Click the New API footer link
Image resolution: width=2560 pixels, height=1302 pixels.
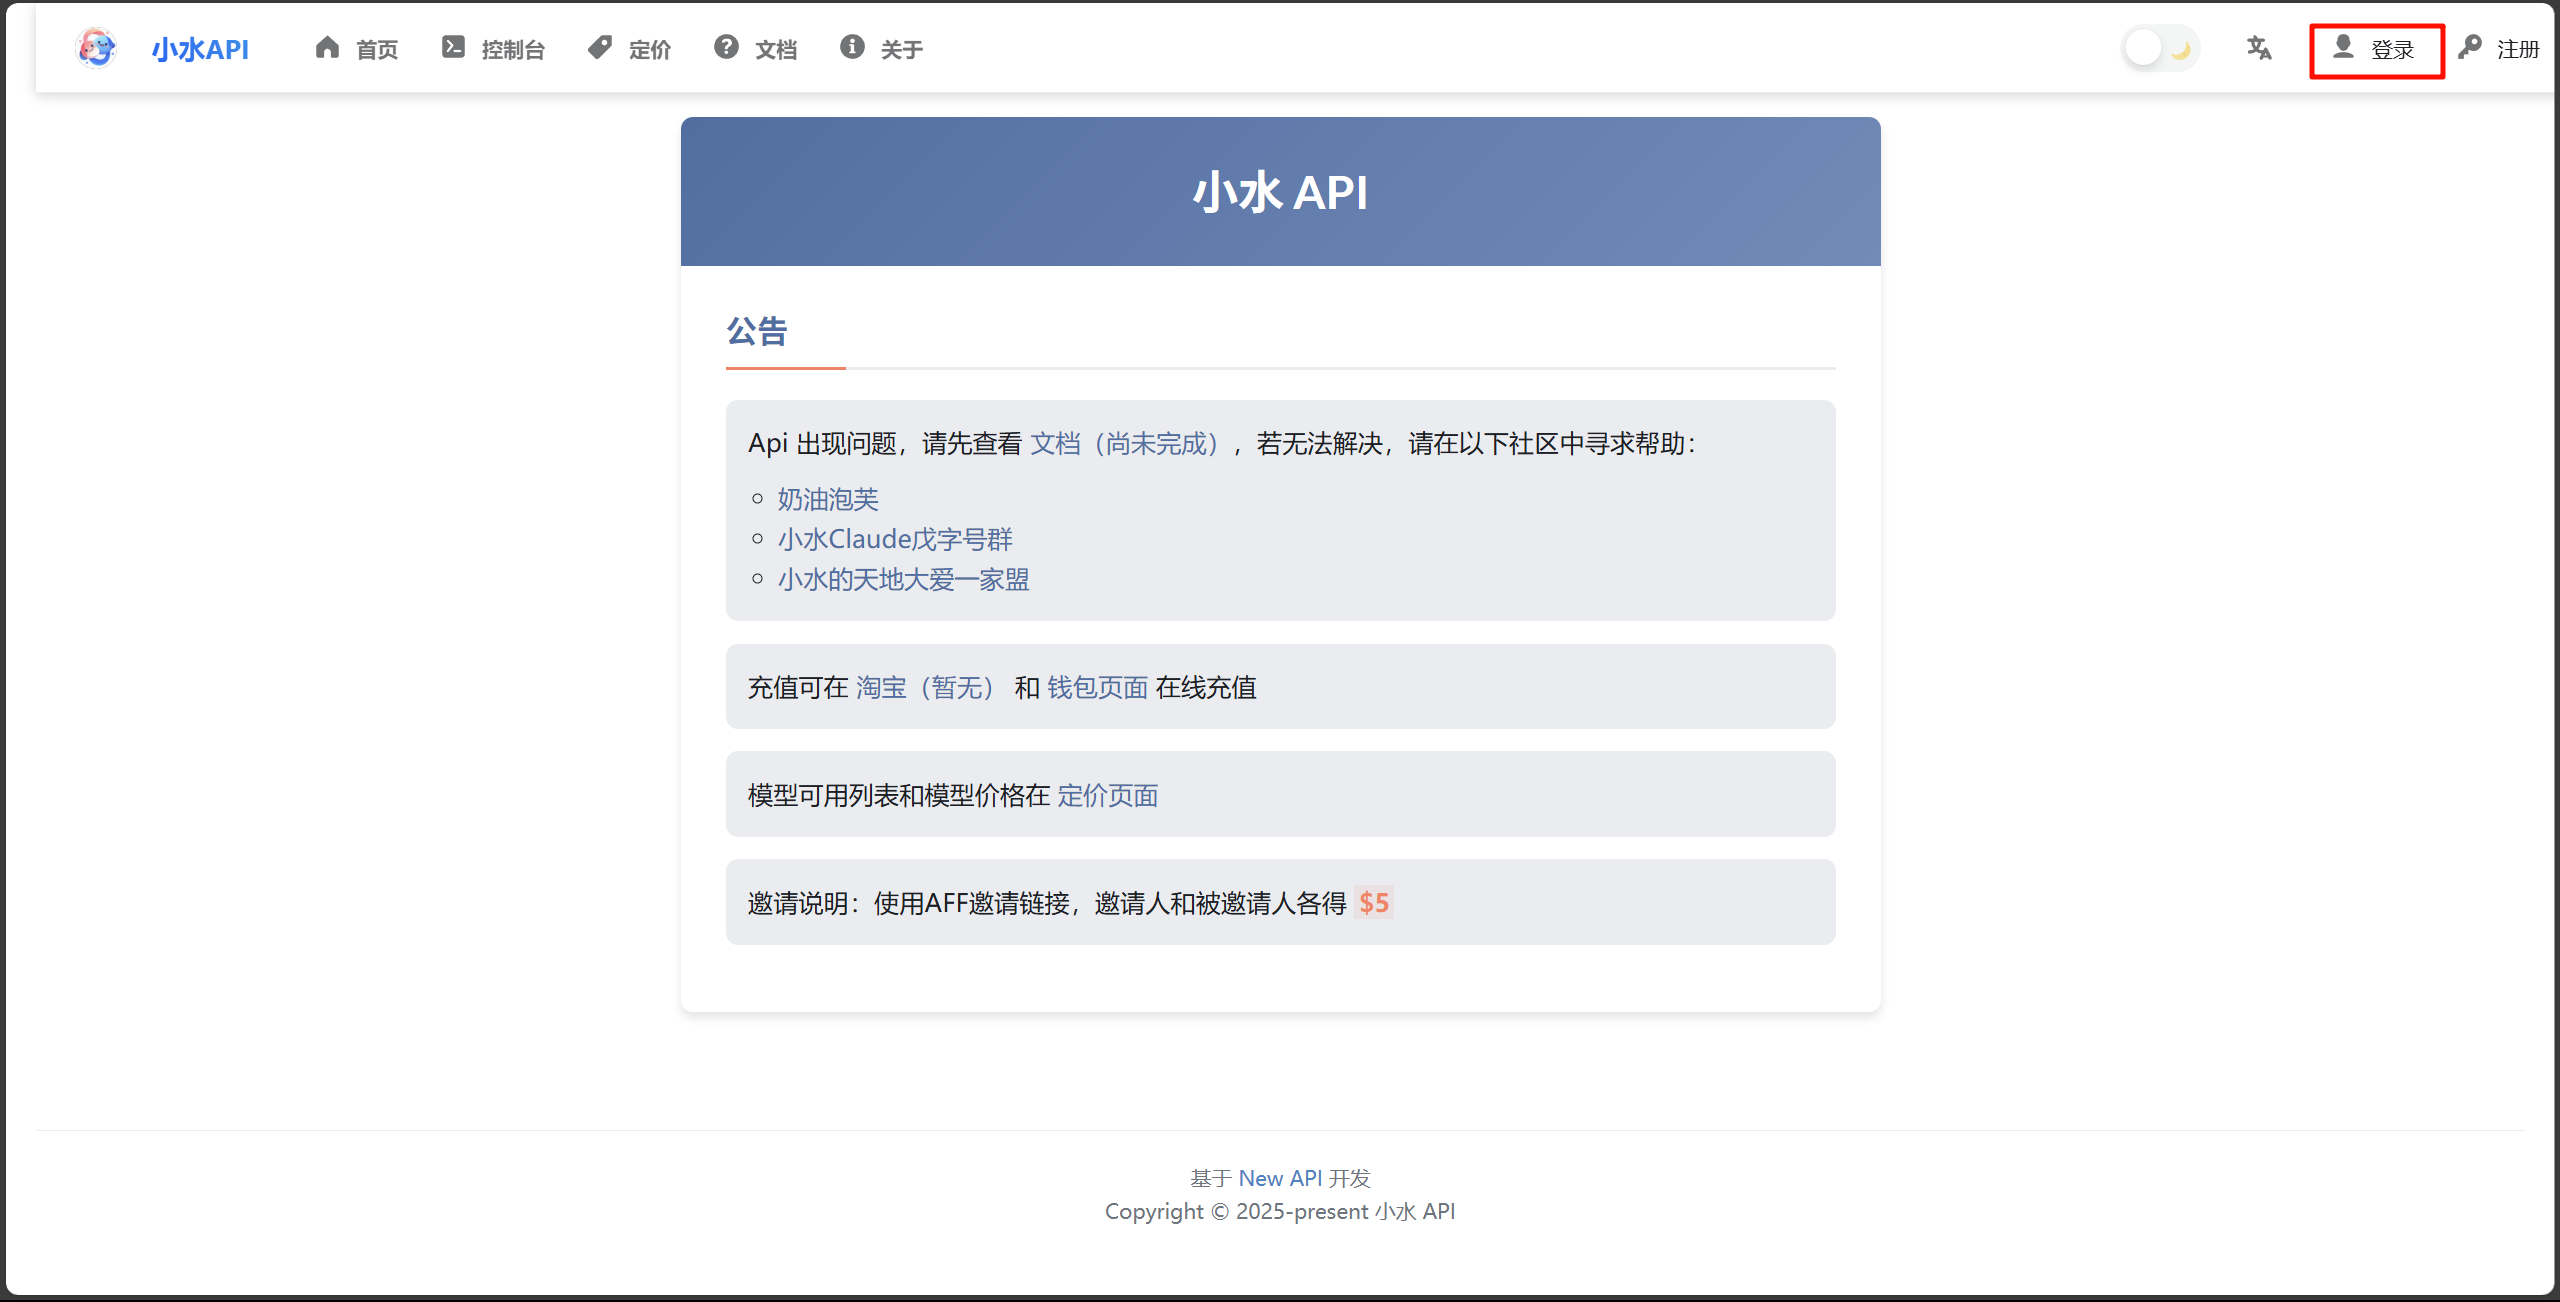click(x=1280, y=1178)
